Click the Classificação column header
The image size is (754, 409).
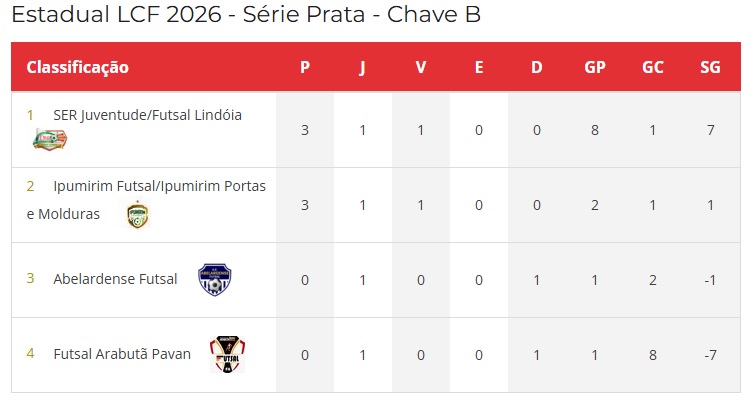pyautogui.click(x=78, y=67)
